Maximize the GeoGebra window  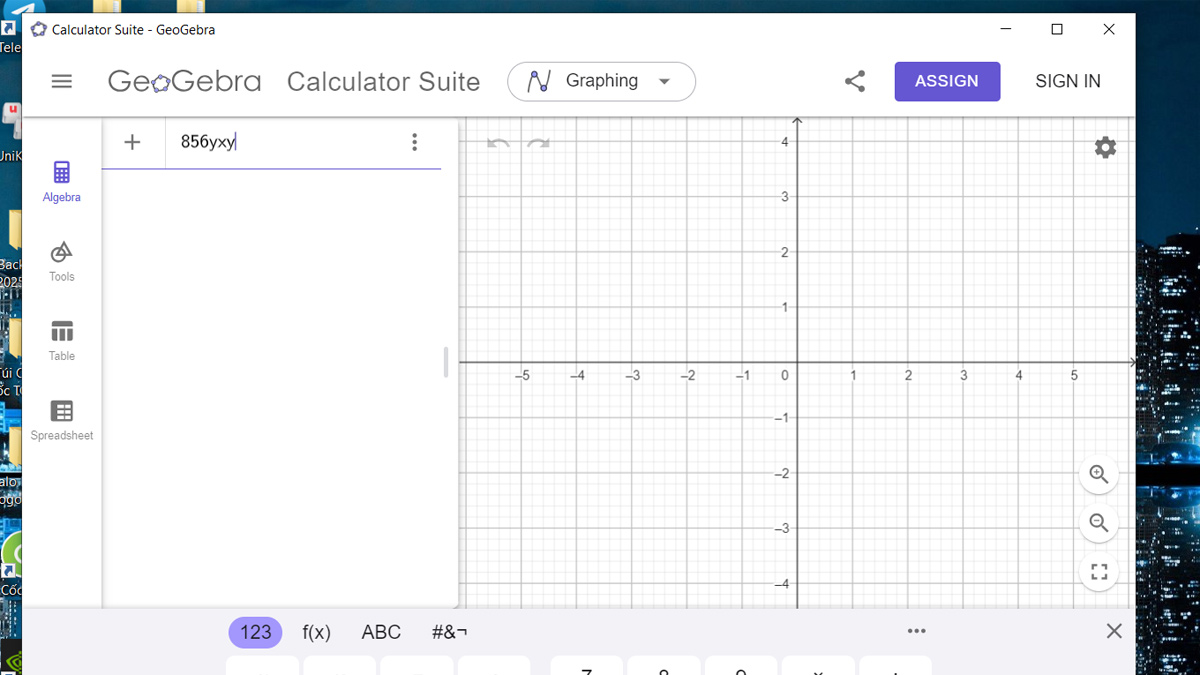pyautogui.click(x=1057, y=29)
